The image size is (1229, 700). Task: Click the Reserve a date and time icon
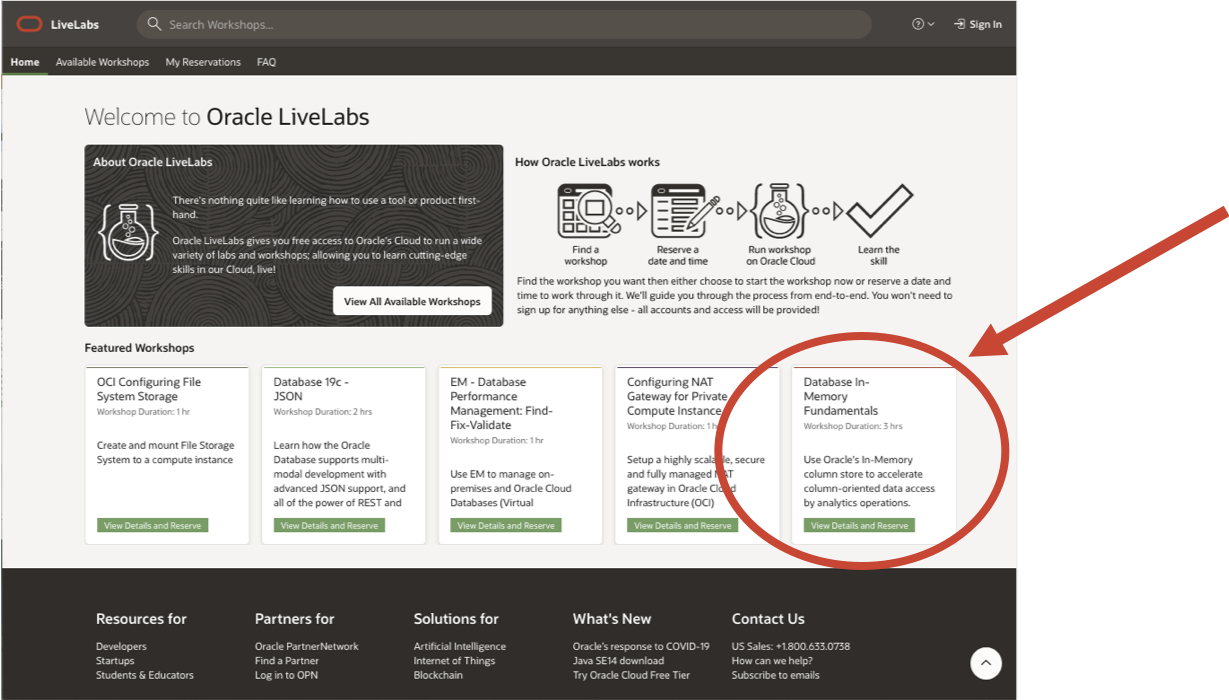click(x=685, y=212)
